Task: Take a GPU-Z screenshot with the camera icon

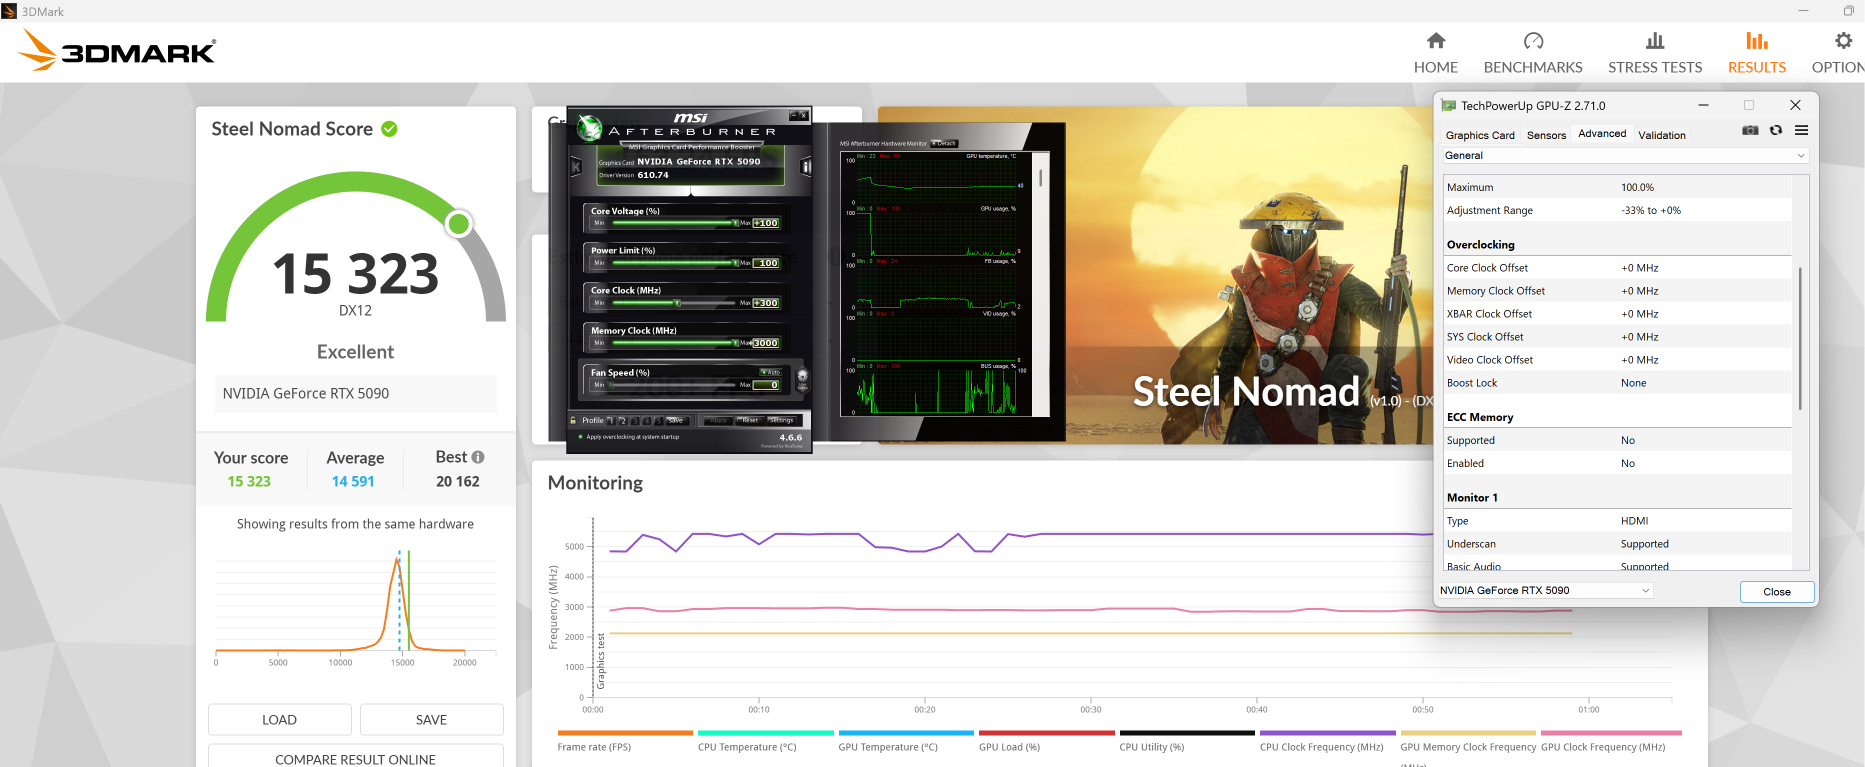Action: (x=1750, y=131)
